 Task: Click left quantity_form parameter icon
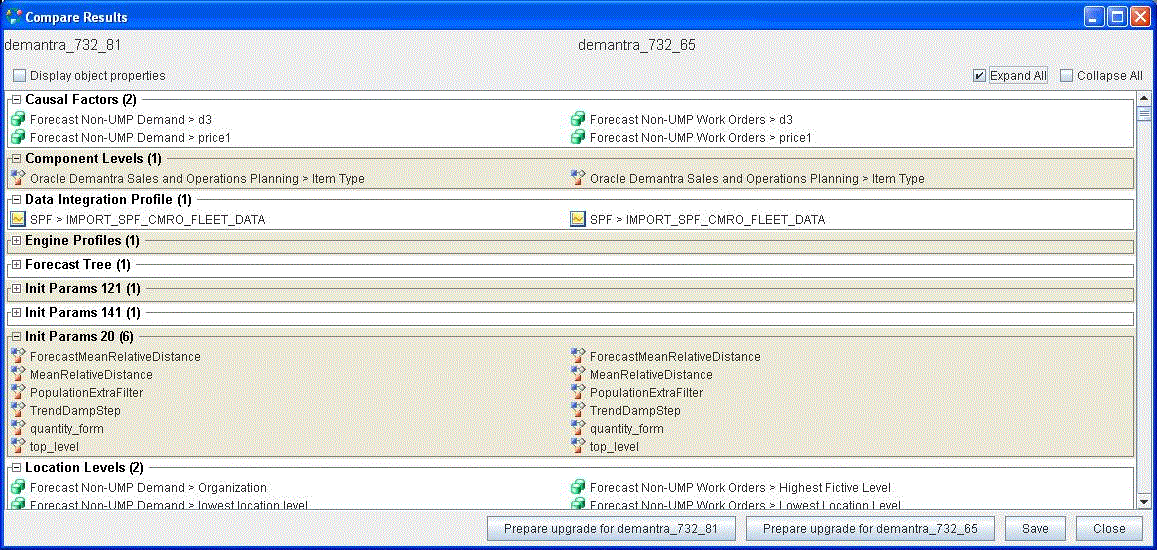[18, 428]
